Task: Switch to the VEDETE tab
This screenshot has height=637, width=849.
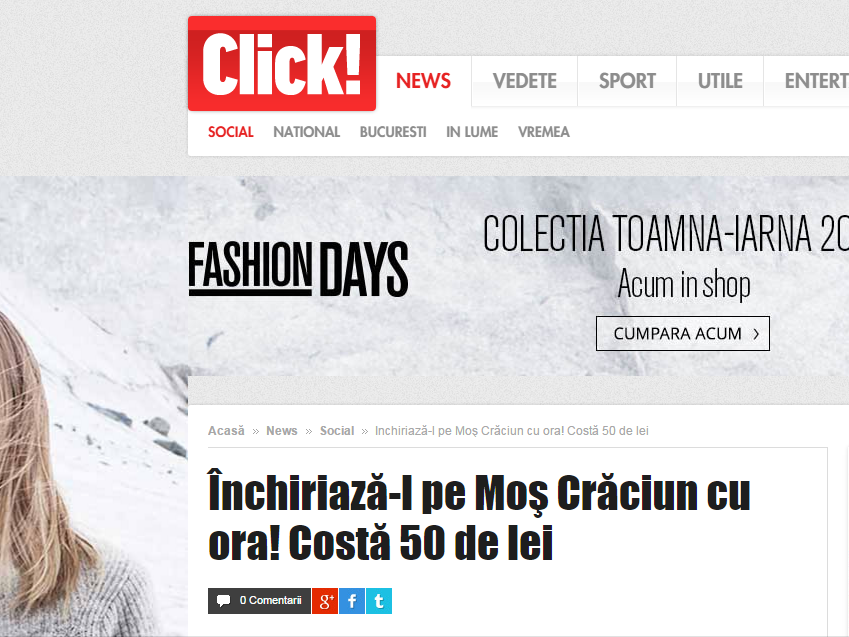Action: point(525,81)
